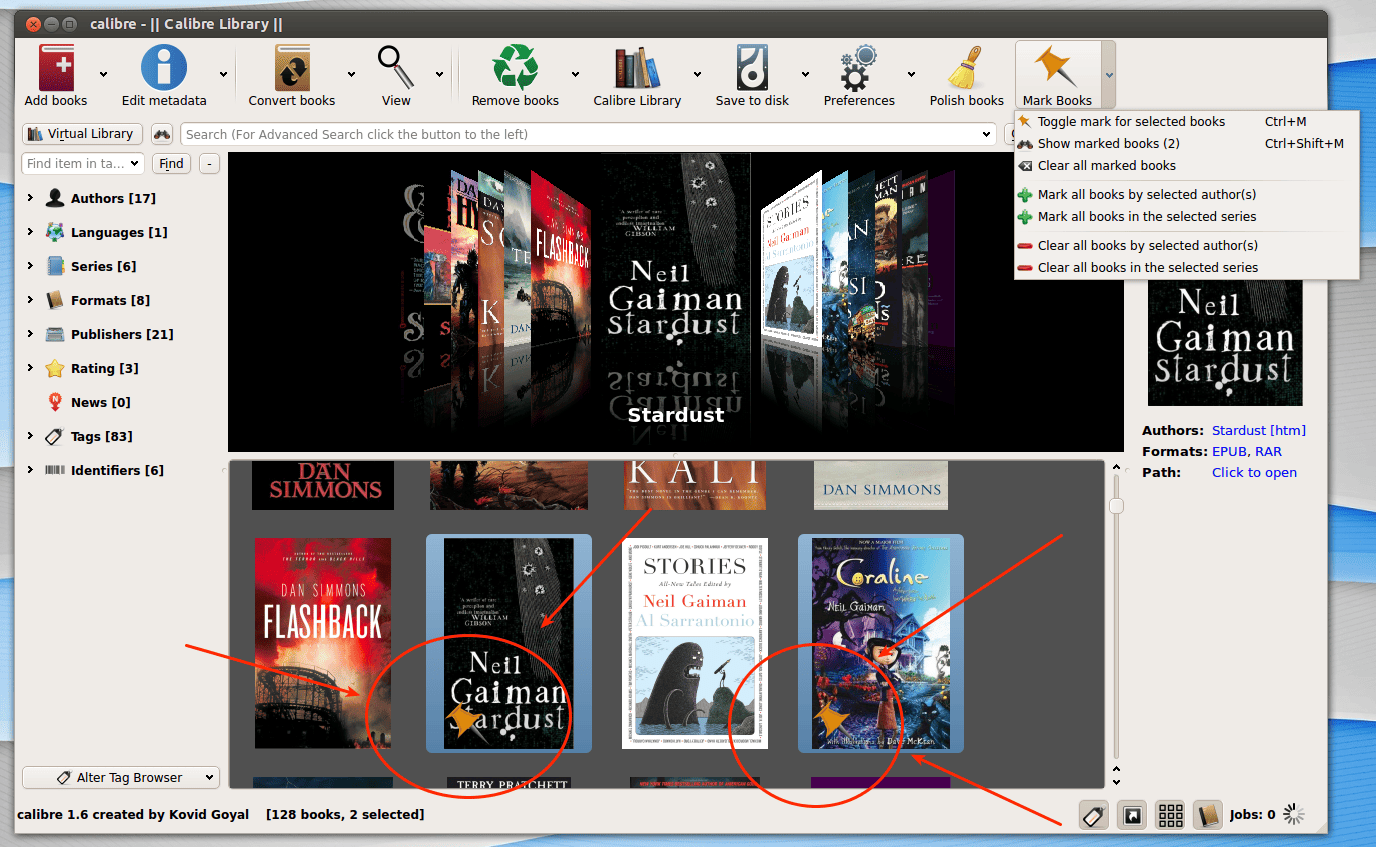Toggle the Tag browser panel
1376x847 pixels.
click(x=1093, y=814)
